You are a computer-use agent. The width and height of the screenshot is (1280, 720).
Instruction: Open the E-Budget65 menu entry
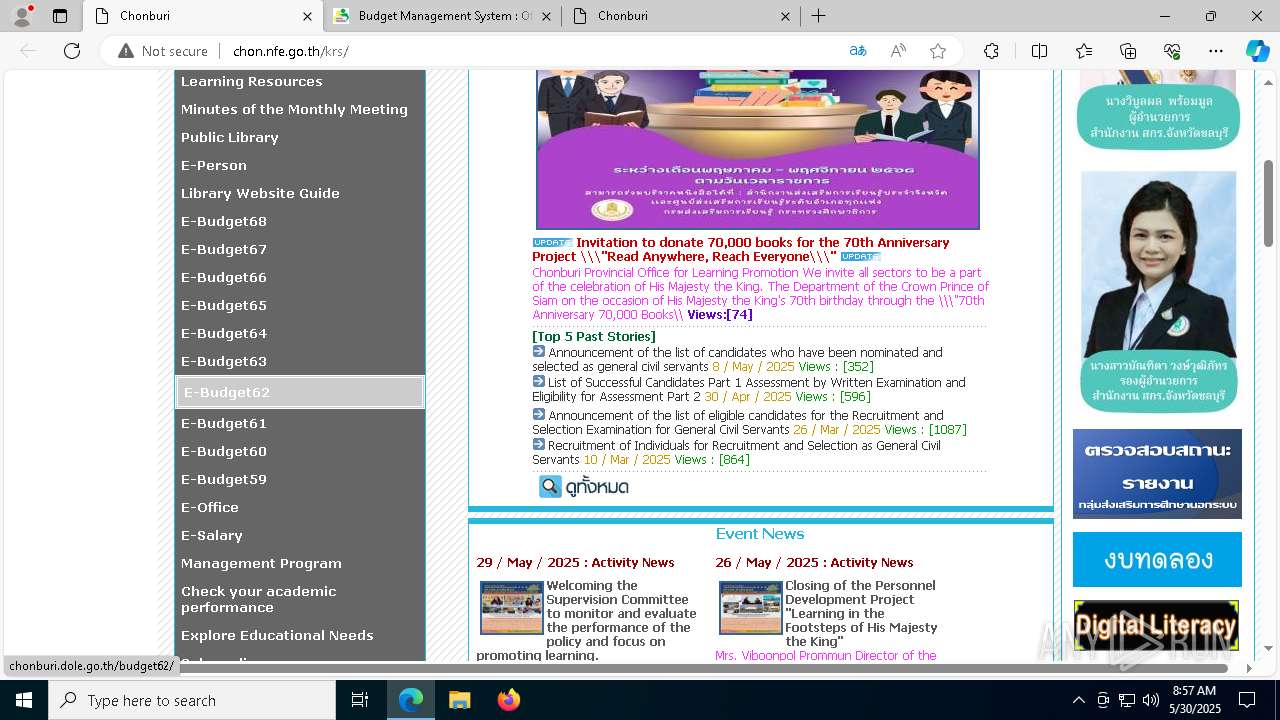pyautogui.click(x=224, y=305)
